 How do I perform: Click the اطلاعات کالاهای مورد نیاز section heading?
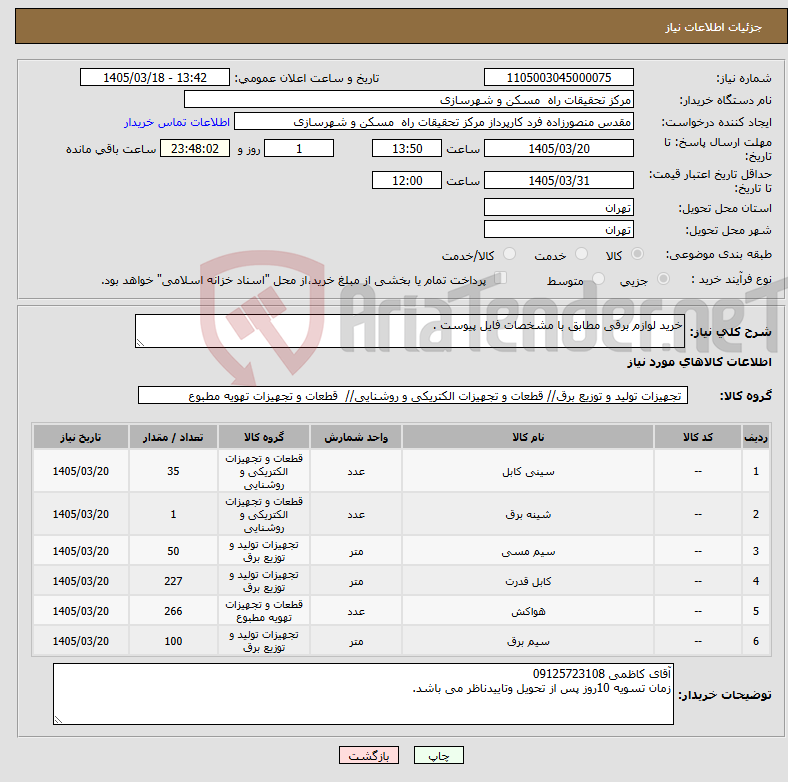click(x=699, y=362)
